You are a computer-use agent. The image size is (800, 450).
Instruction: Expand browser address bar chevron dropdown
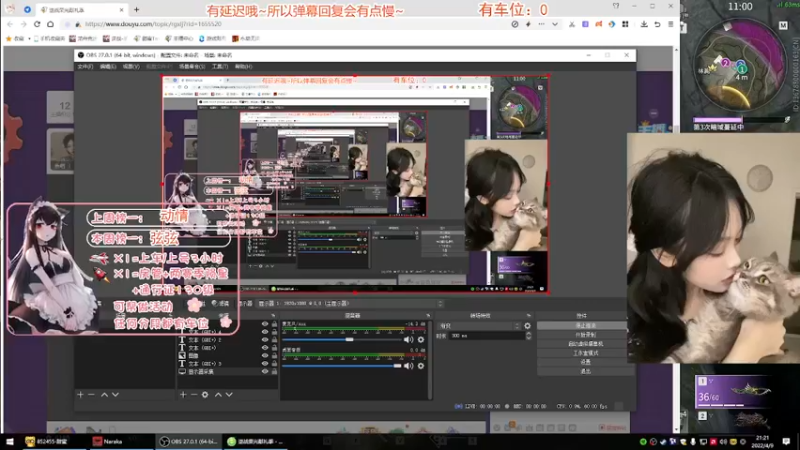point(555,24)
